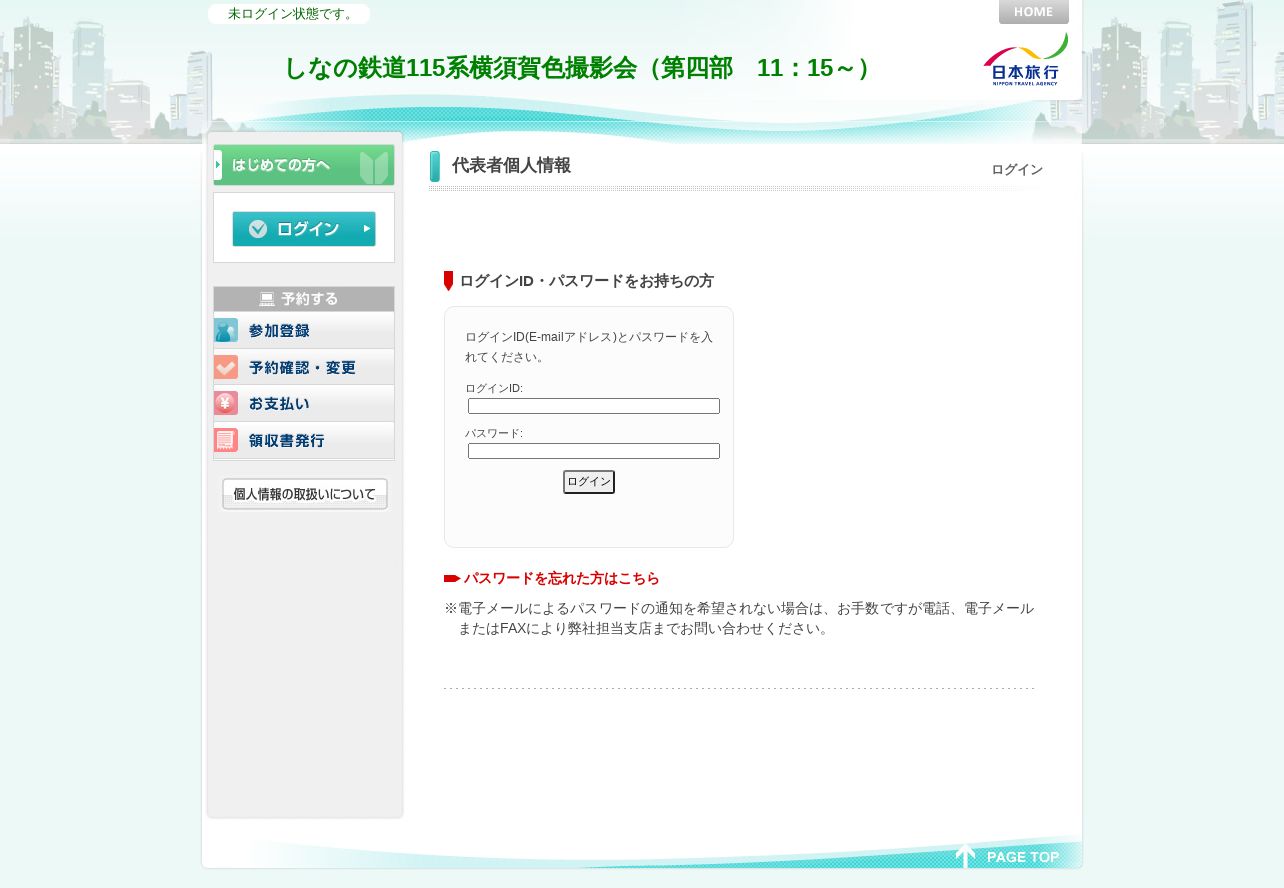This screenshot has height=888, width=1284.
Task: Click the 参加登録 person icon
Action: click(226, 330)
